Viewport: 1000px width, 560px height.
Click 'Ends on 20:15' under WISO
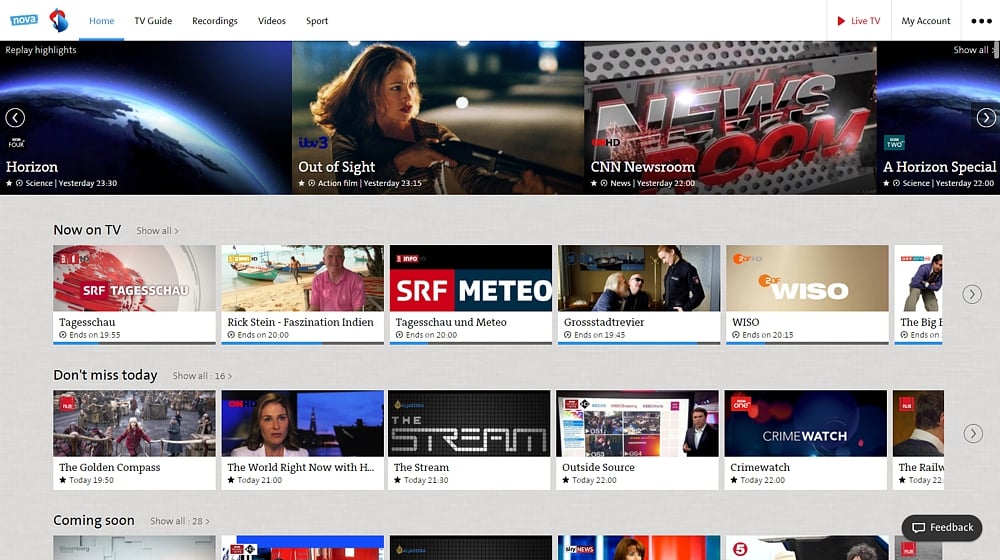click(768, 335)
